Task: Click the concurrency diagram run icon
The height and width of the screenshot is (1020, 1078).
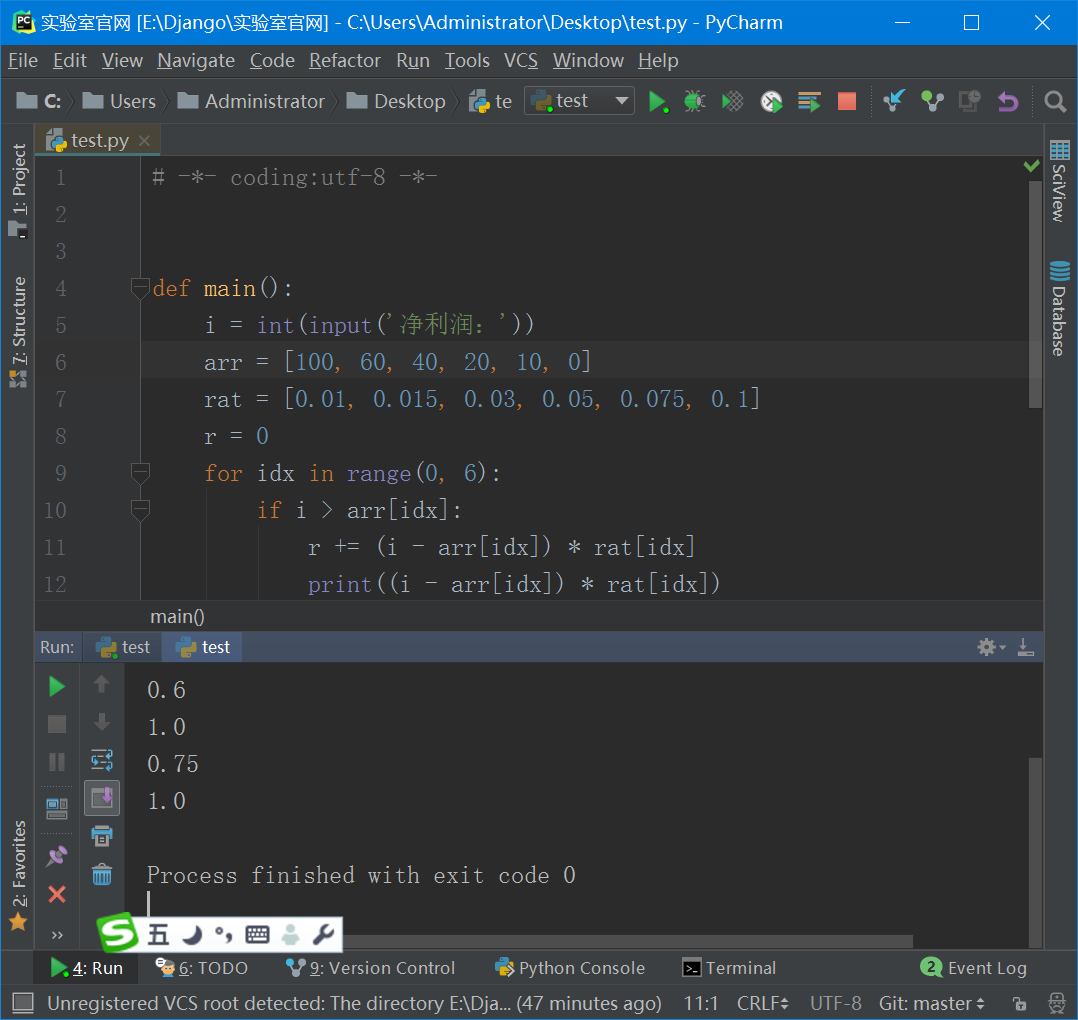Action: click(809, 102)
